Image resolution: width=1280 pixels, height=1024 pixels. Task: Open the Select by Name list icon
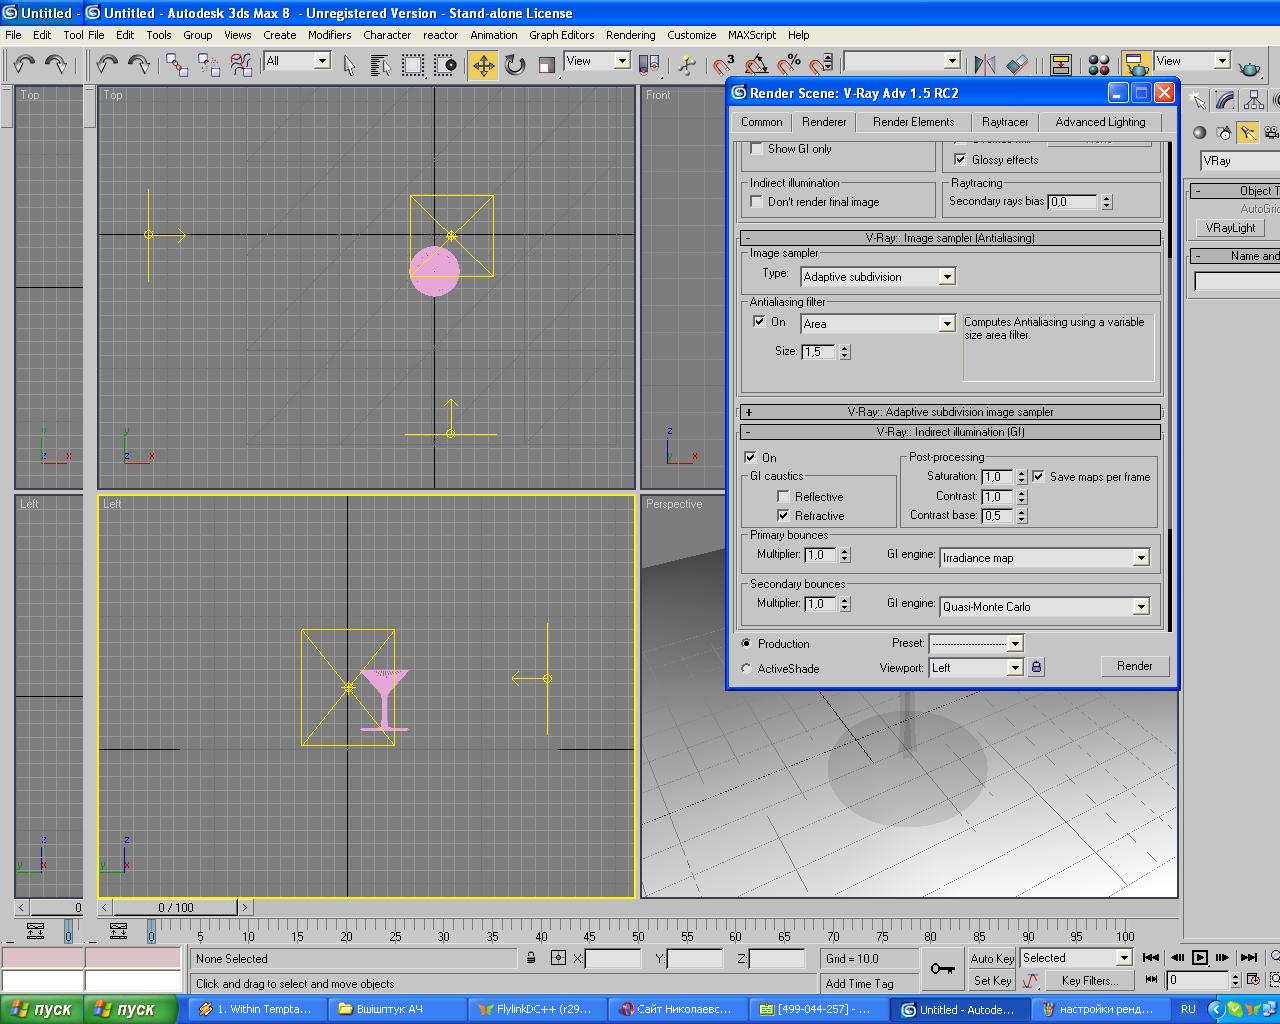(380, 65)
